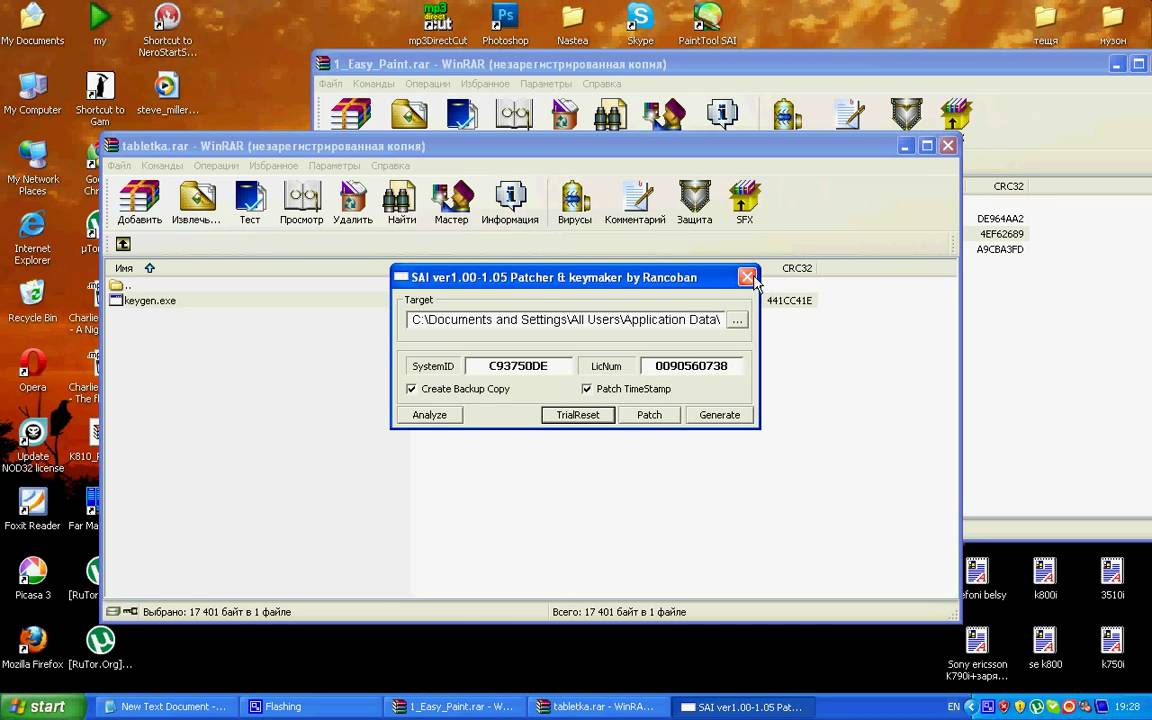1152x720 pixels.
Task: Open PaintTool SAI desktop shortcut
Action: coord(707,25)
